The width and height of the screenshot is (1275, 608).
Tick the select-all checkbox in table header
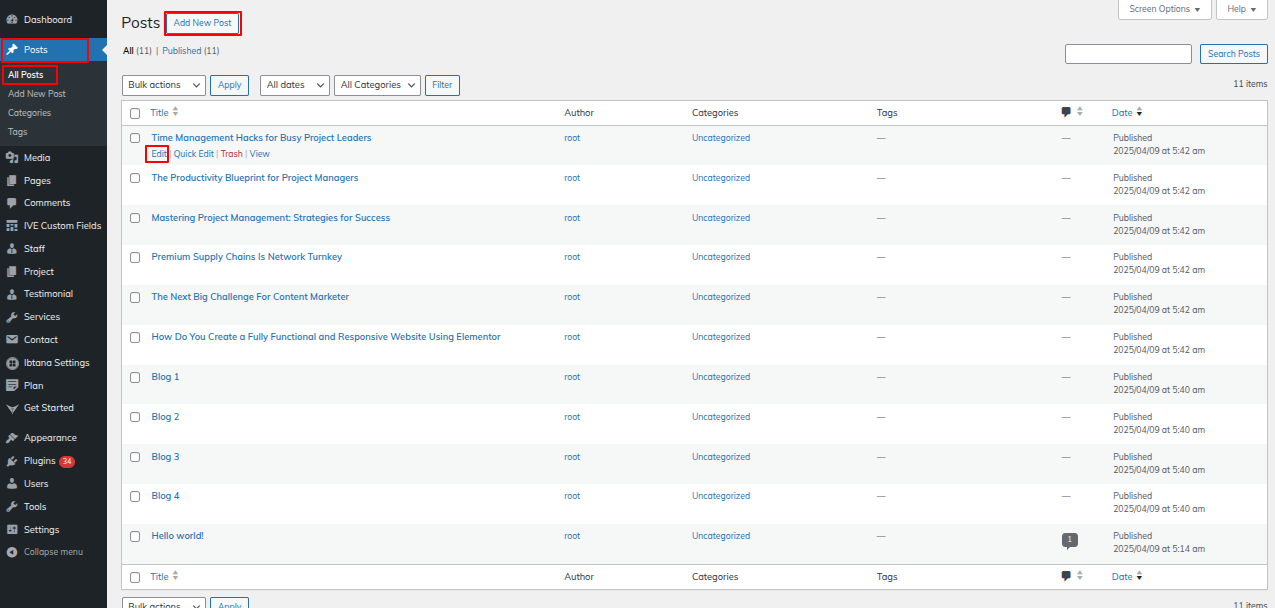pyautogui.click(x=135, y=113)
